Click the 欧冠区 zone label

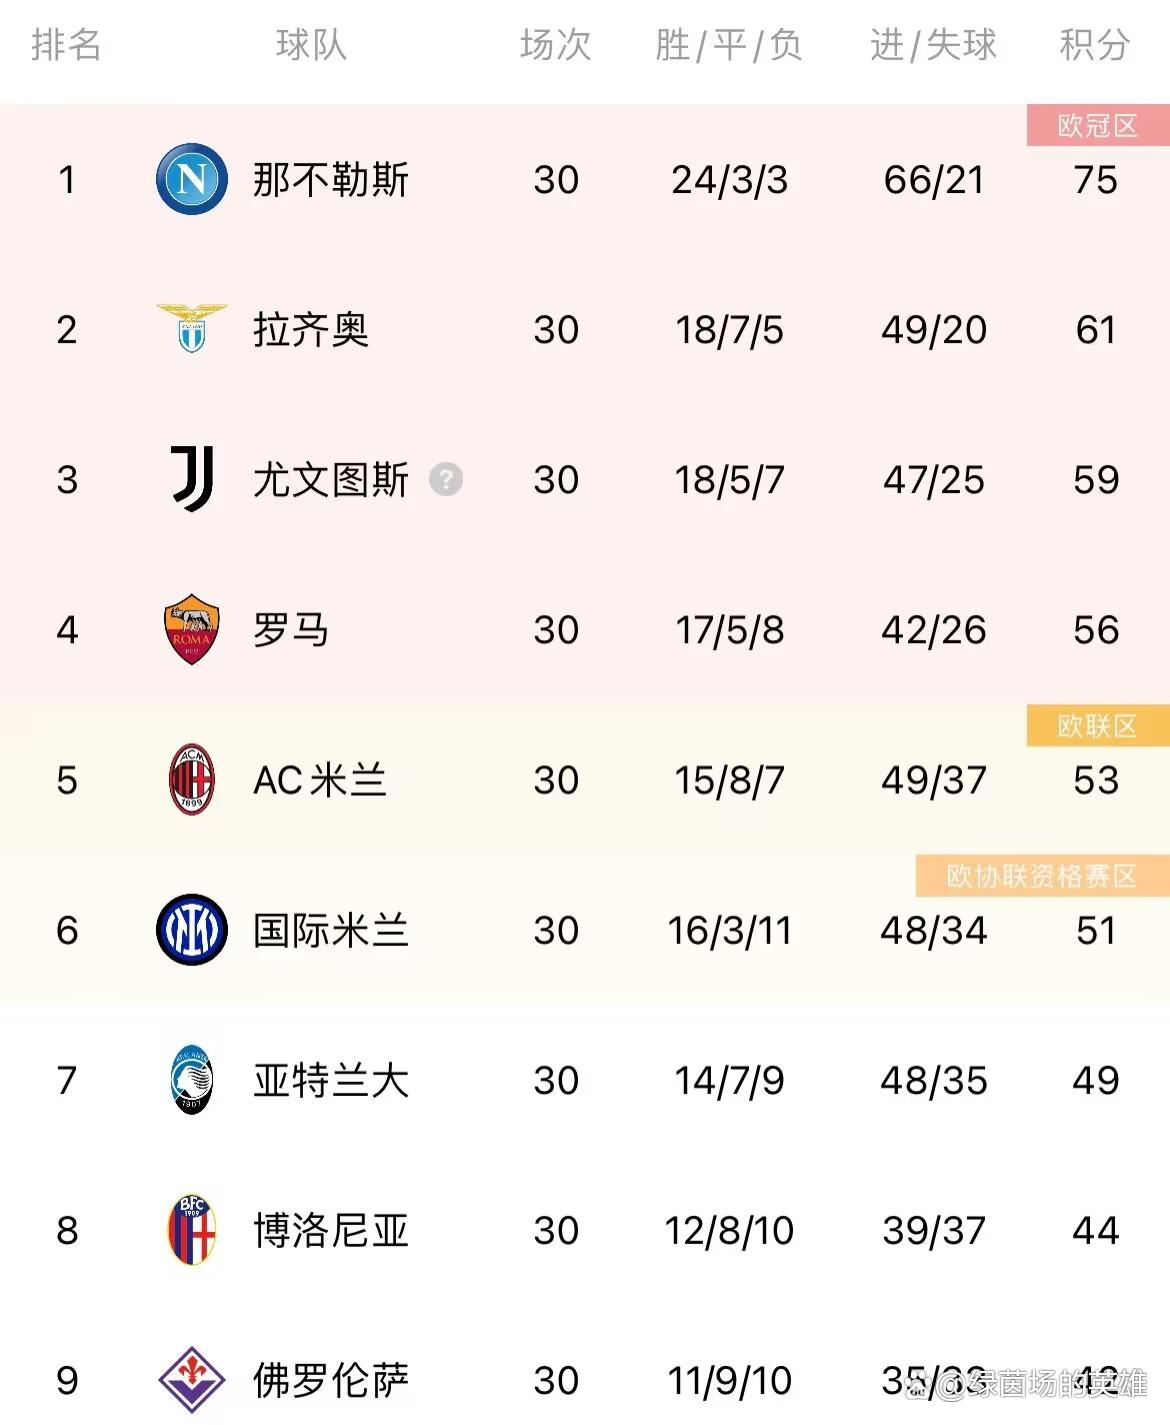(1097, 125)
